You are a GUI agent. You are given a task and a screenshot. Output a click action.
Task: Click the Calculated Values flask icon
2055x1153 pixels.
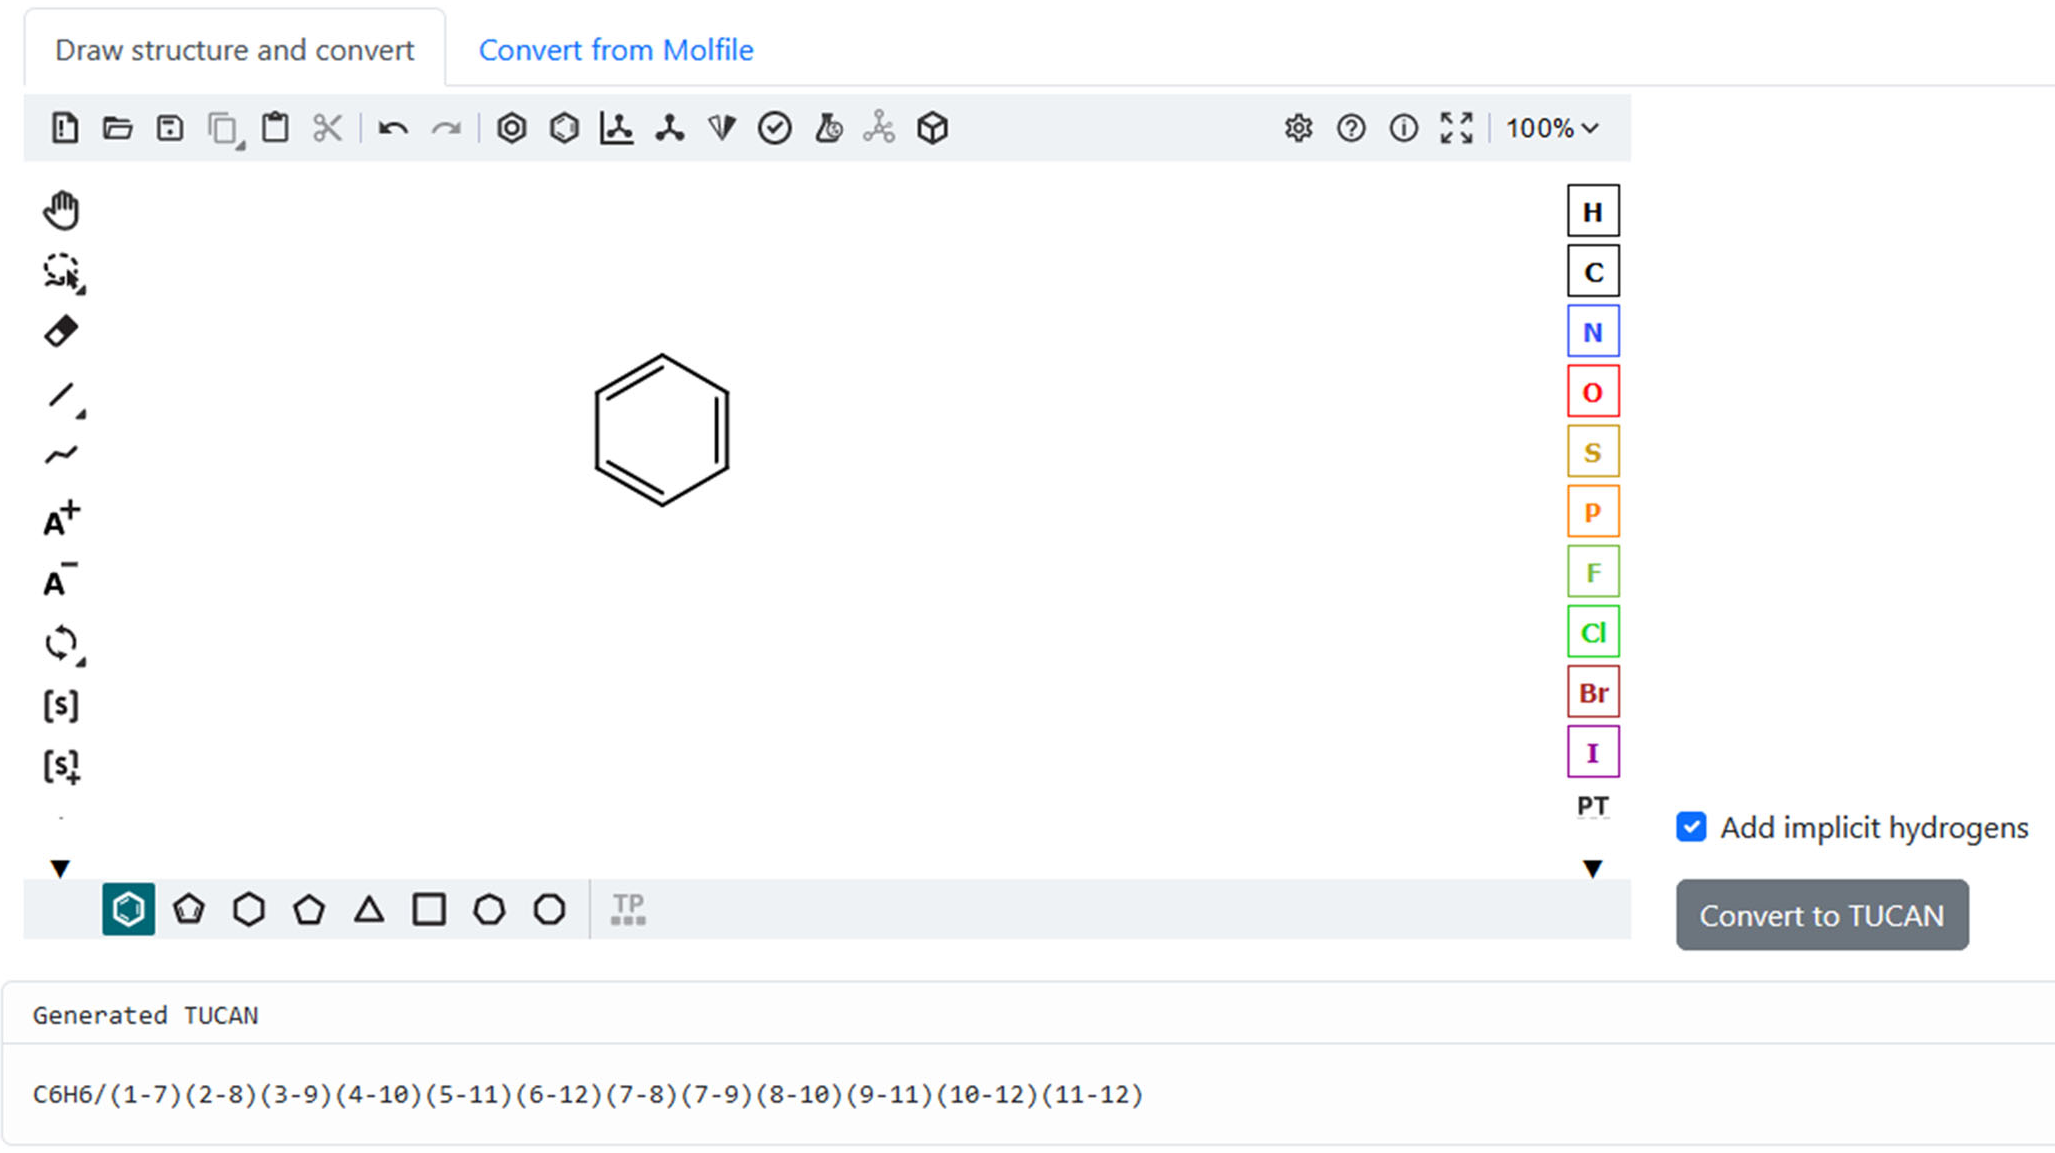[x=828, y=128]
